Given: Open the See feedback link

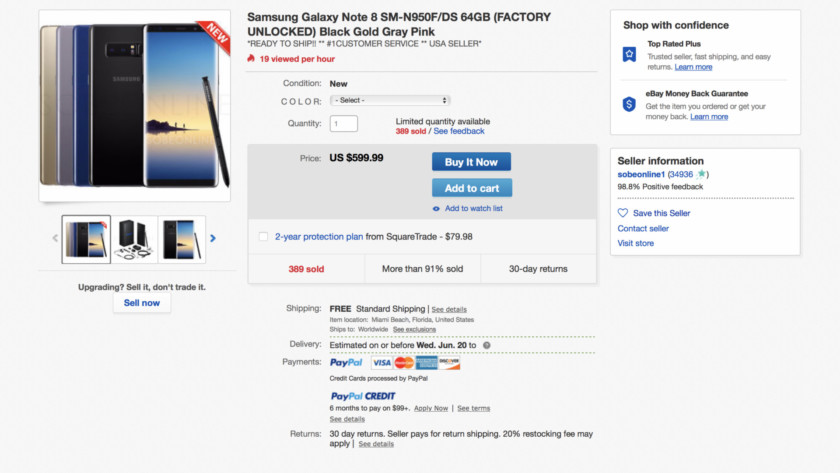Looking at the screenshot, I should pyautogui.click(x=459, y=131).
